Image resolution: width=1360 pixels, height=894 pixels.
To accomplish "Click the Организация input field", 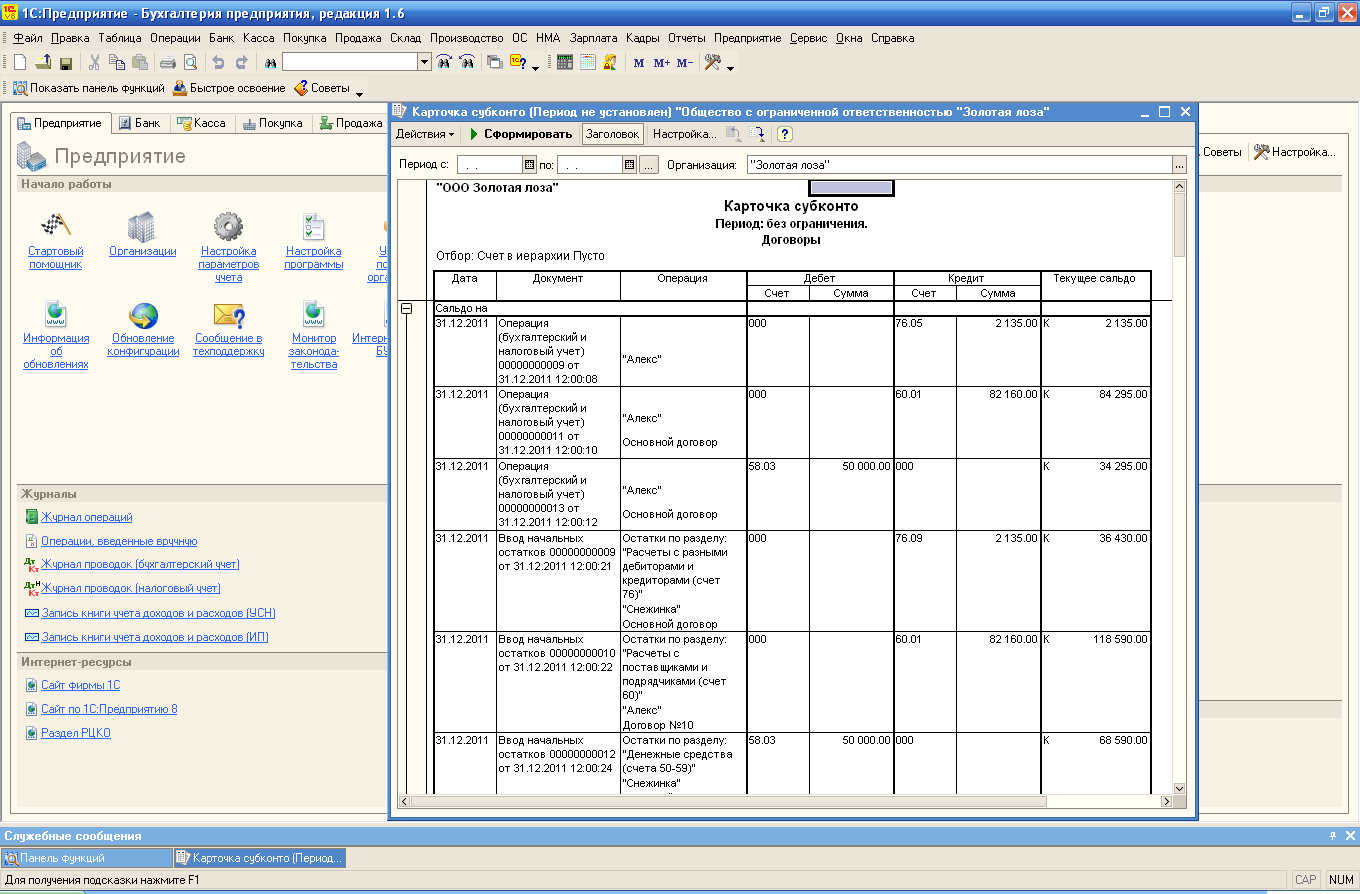I will (958, 164).
